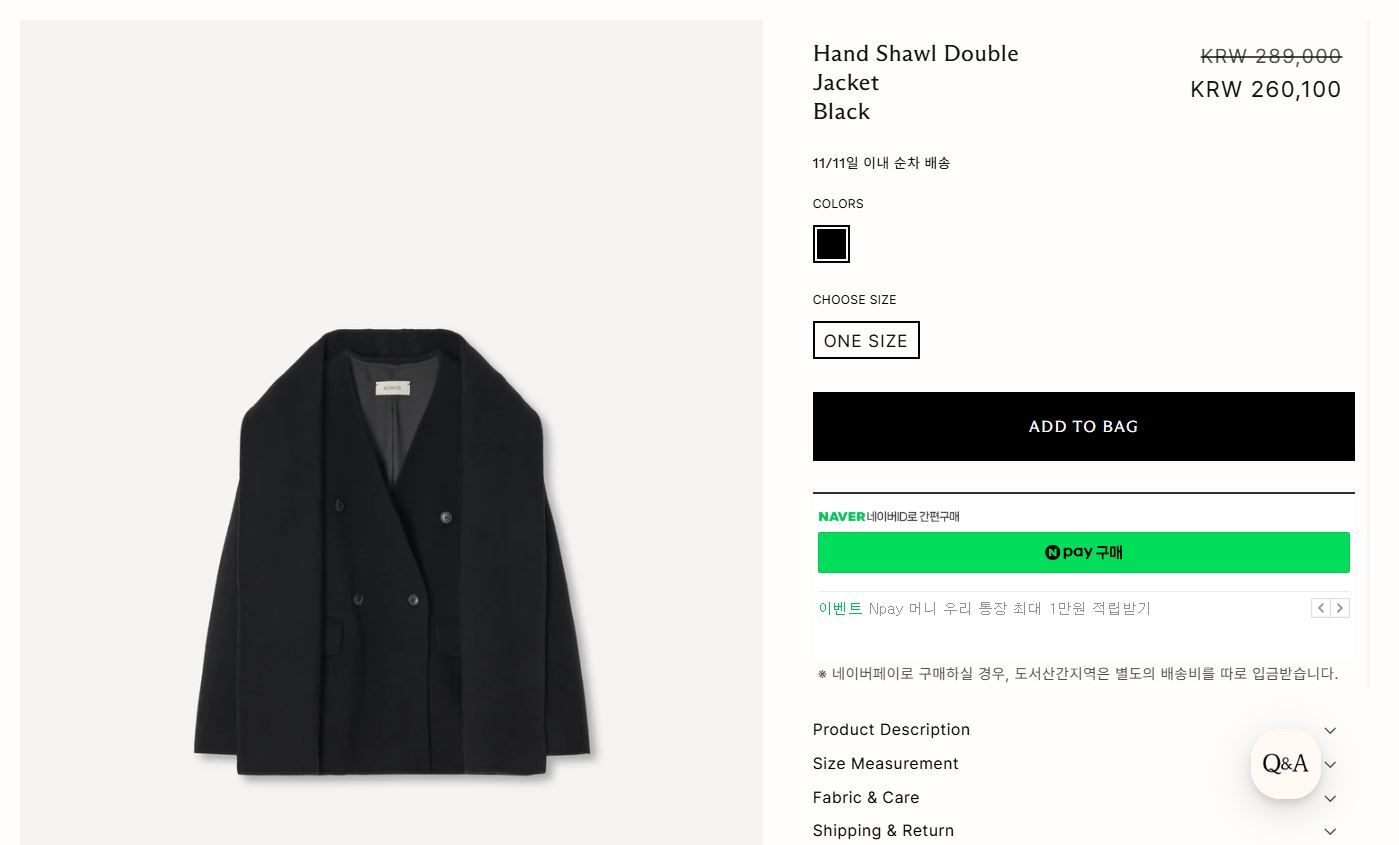Select the black color swatch
The height and width of the screenshot is (845, 1399).
click(x=831, y=244)
